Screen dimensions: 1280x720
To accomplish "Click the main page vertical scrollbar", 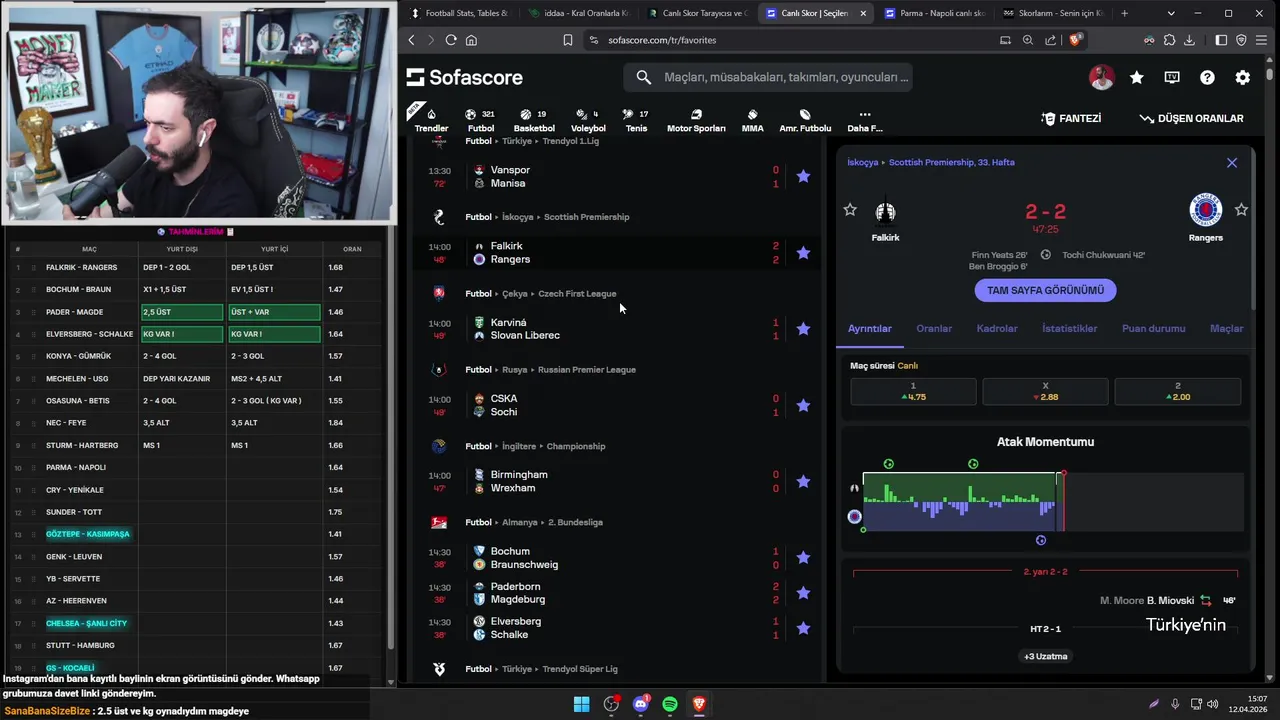I will [x=1271, y=73].
